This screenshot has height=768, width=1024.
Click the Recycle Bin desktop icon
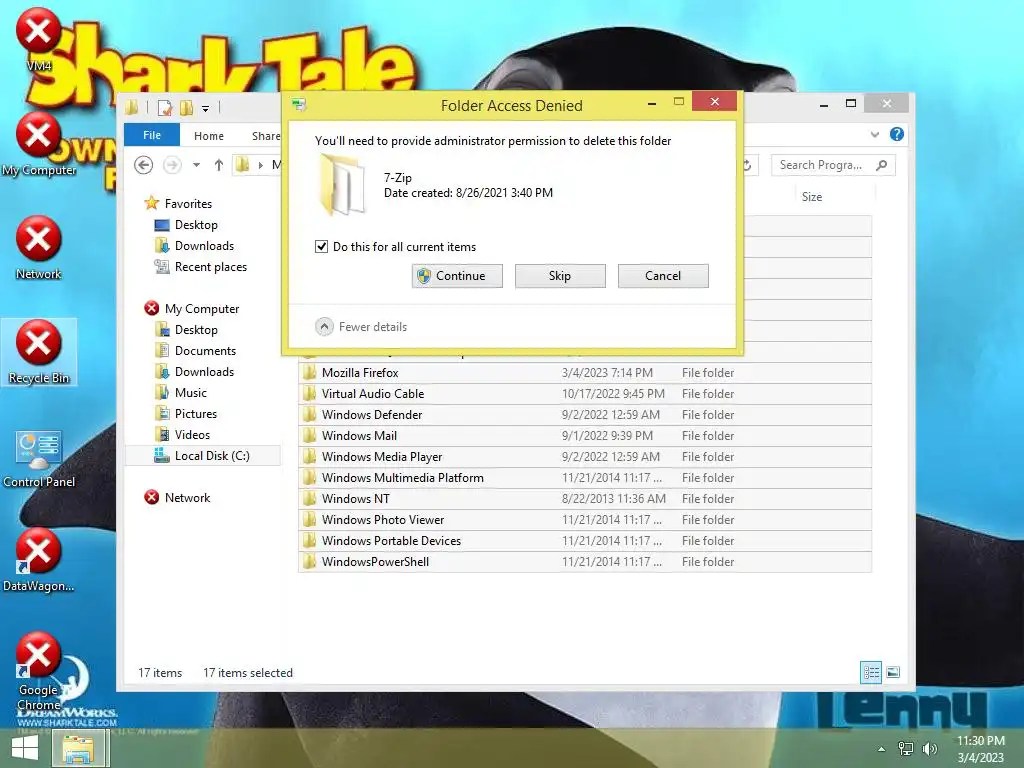click(x=39, y=353)
